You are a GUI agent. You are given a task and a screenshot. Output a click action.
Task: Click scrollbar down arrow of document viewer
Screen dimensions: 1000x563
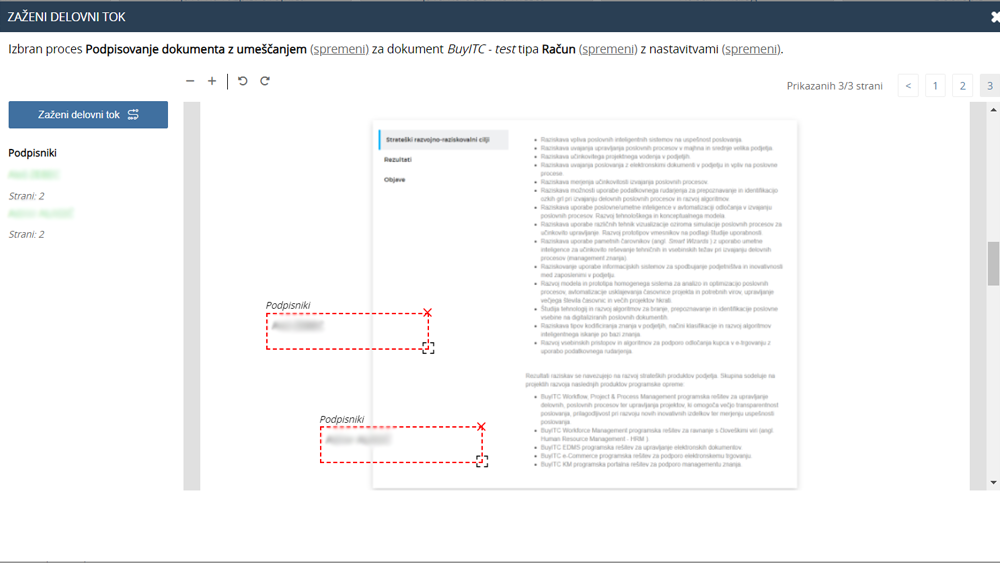pos(993,483)
